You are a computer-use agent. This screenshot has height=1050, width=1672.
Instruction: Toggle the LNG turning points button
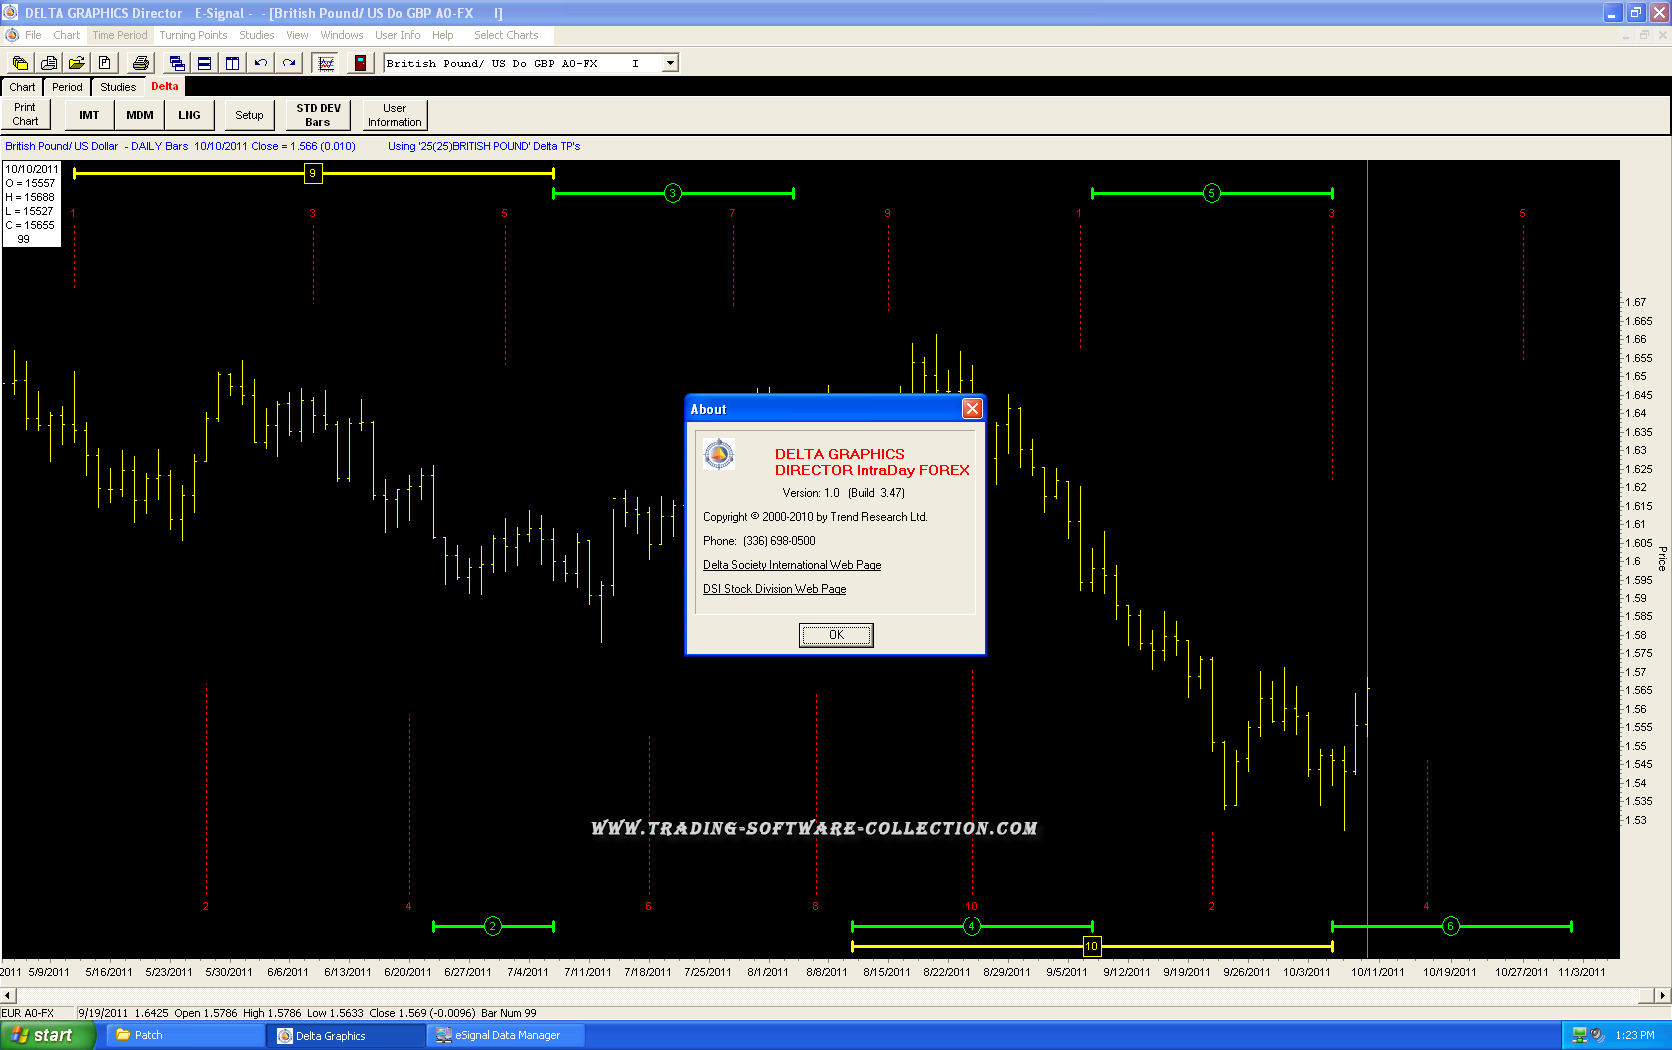189,115
